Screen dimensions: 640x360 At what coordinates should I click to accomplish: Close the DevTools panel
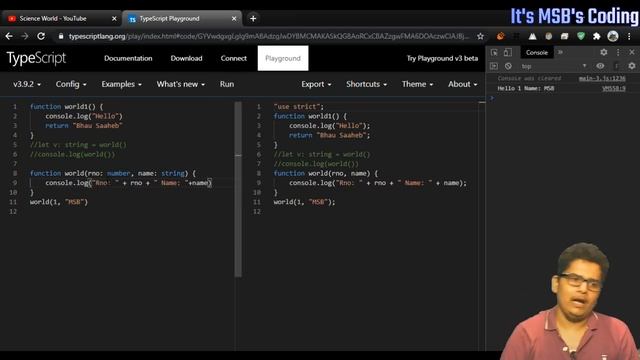[x=632, y=52]
